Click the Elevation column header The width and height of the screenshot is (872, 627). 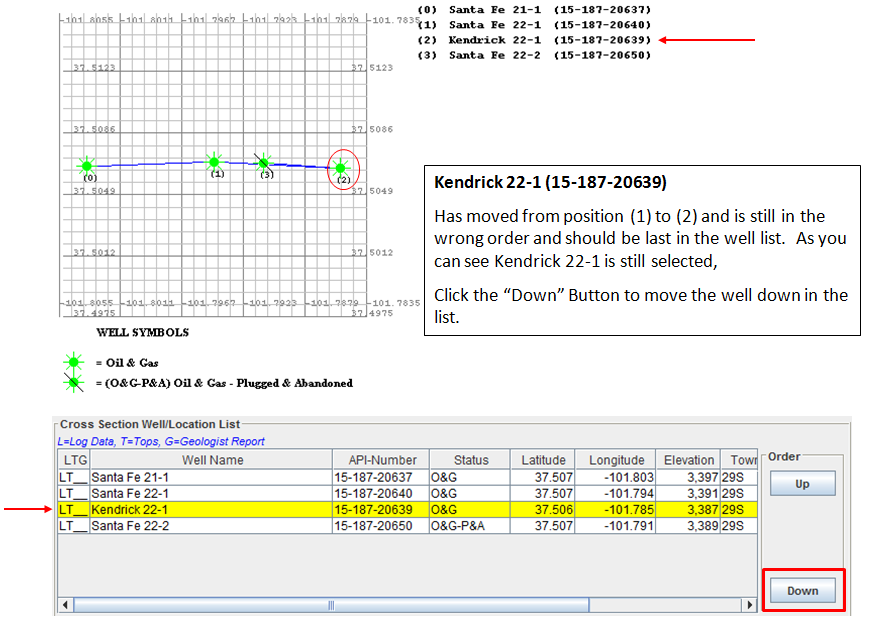(x=688, y=460)
